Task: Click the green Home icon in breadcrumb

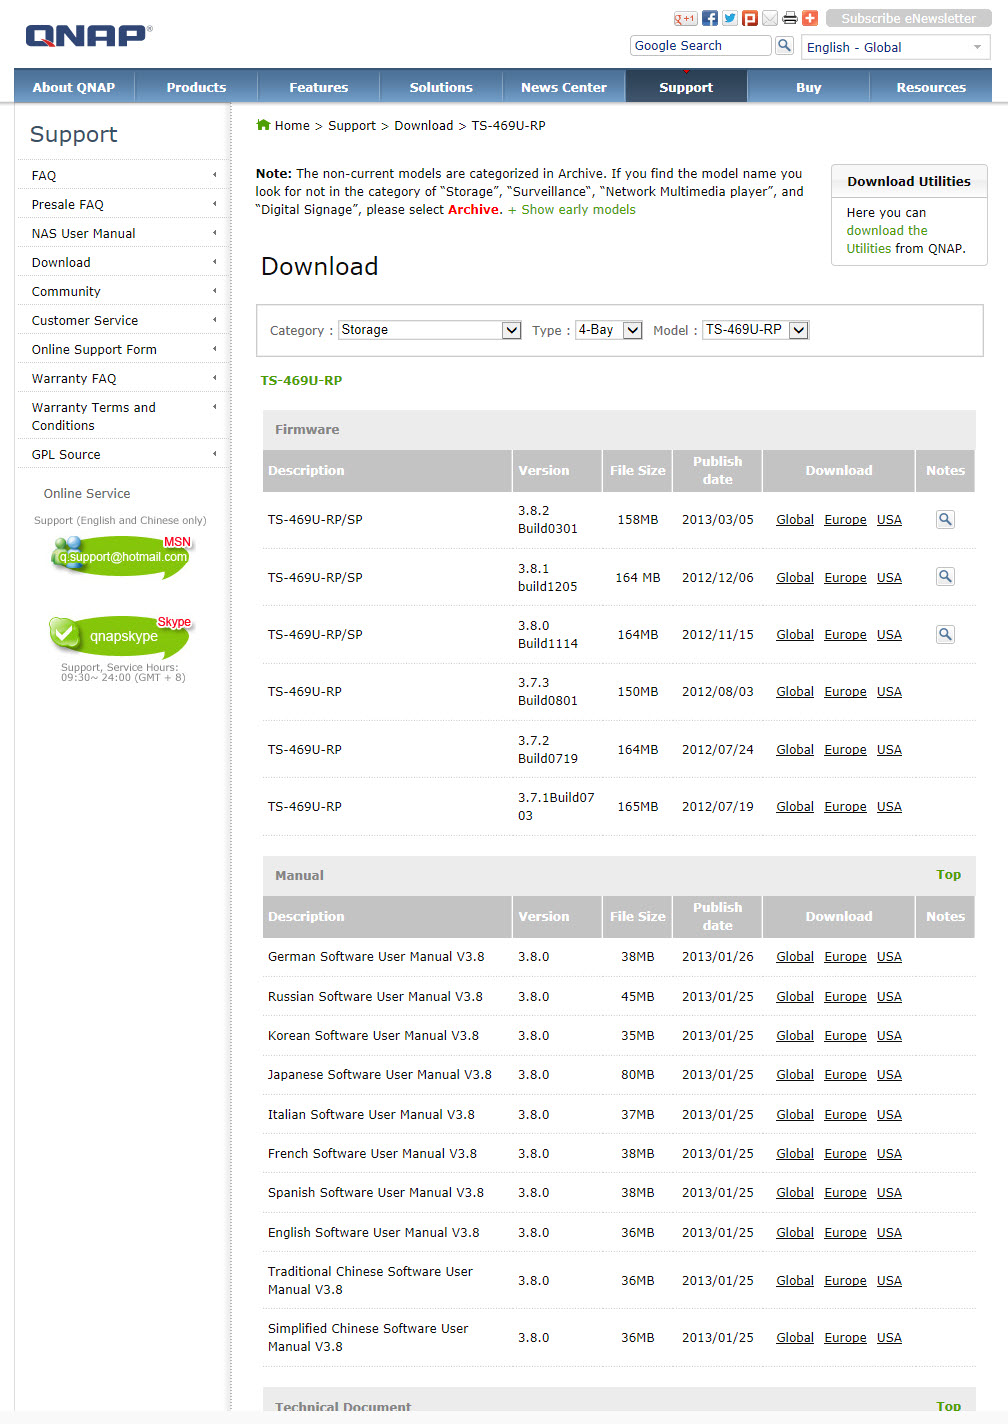Action: coord(263,125)
